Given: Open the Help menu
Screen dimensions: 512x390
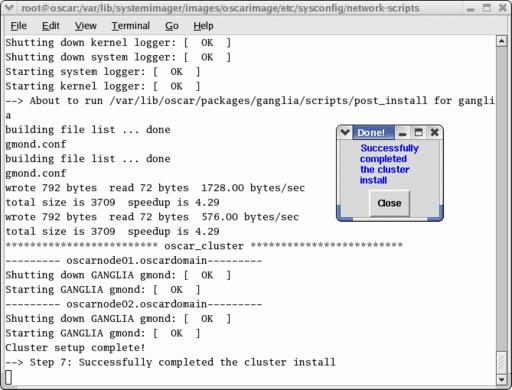Looking at the screenshot, I should [203, 26].
